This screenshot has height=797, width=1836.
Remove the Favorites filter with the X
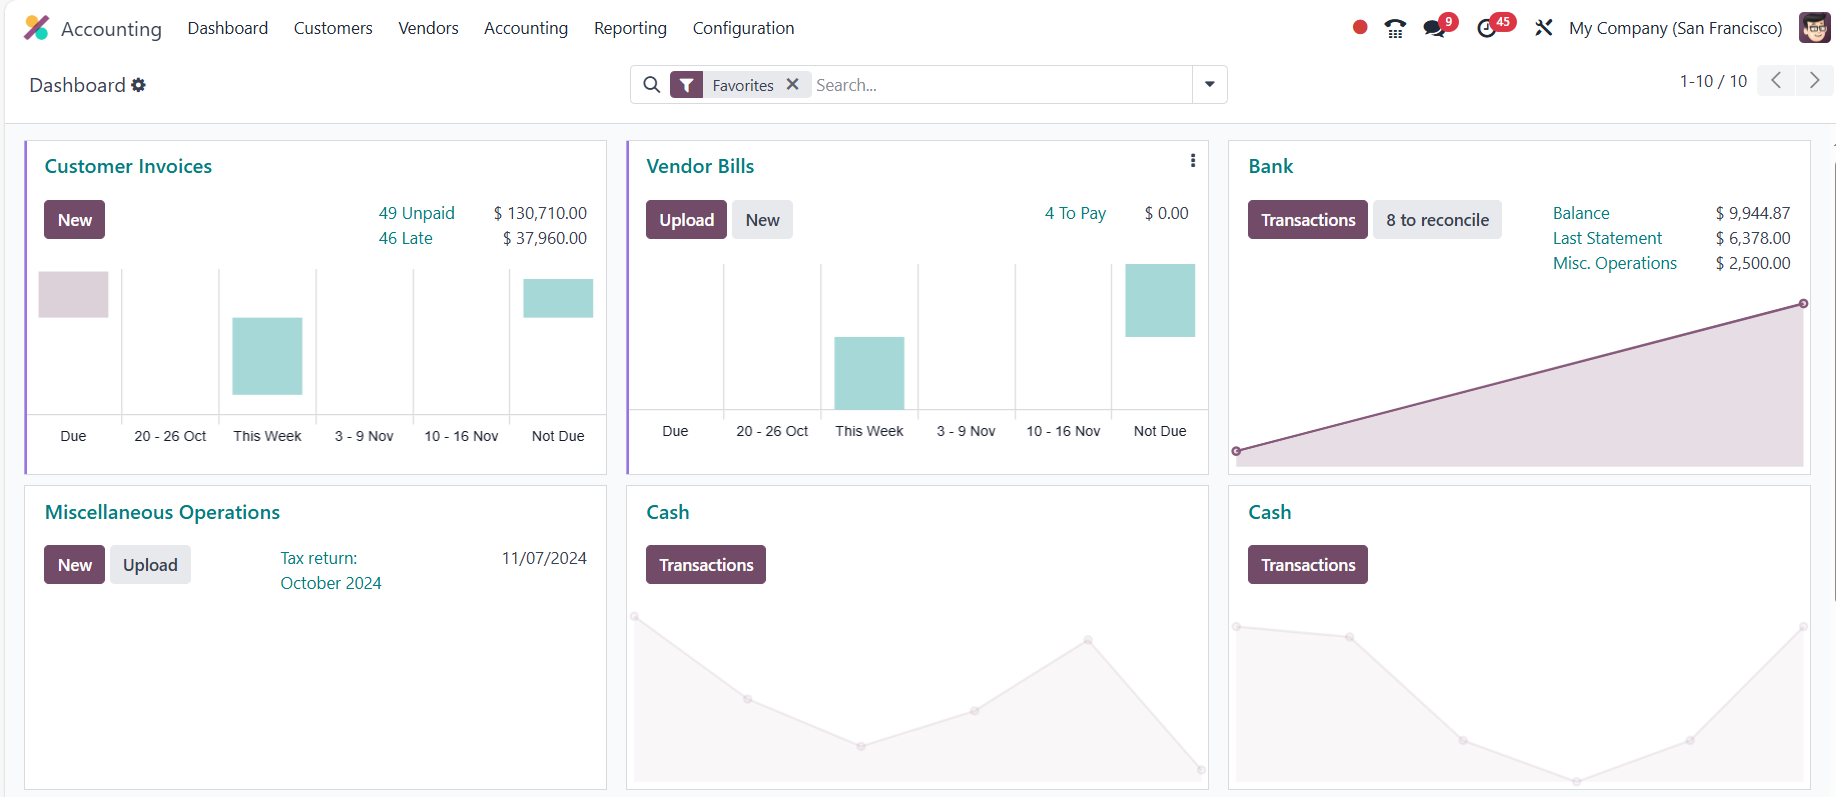click(792, 84)
